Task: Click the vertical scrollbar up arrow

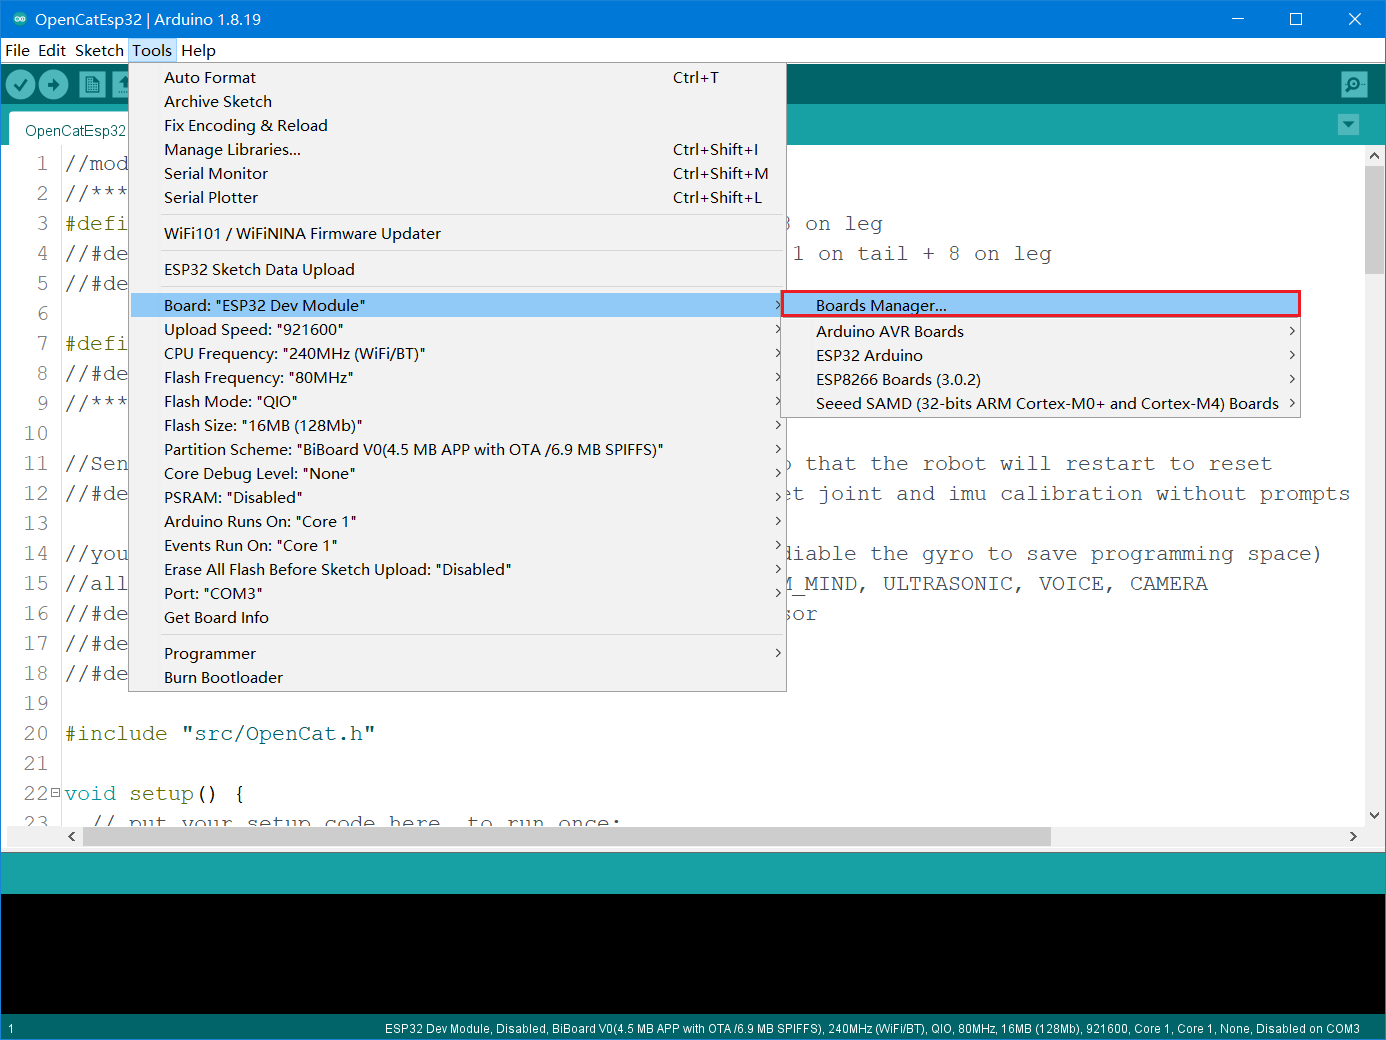Action: pos(1374,156)
